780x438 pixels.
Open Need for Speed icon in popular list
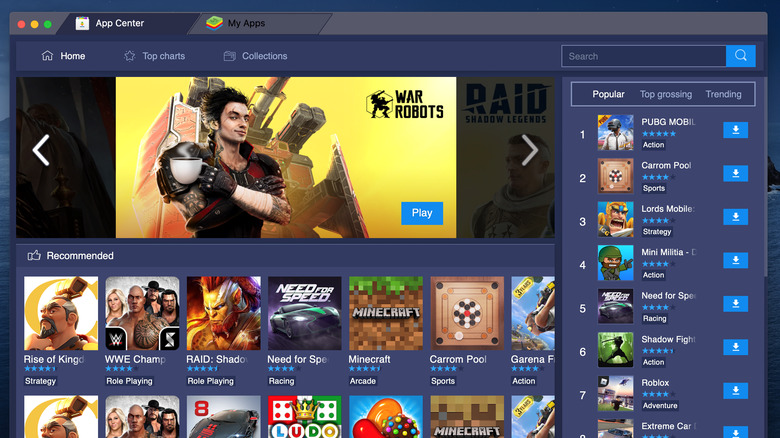click(x=615, y=306)
